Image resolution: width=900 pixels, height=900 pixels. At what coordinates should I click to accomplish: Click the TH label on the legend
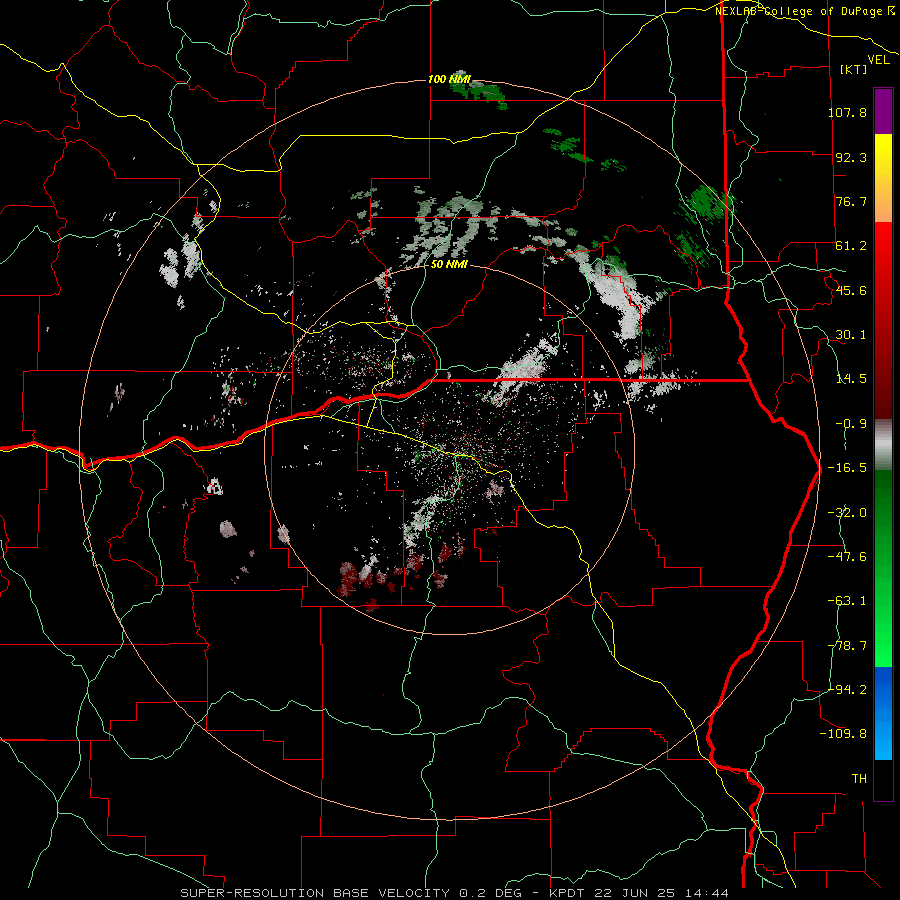(859, 779)
